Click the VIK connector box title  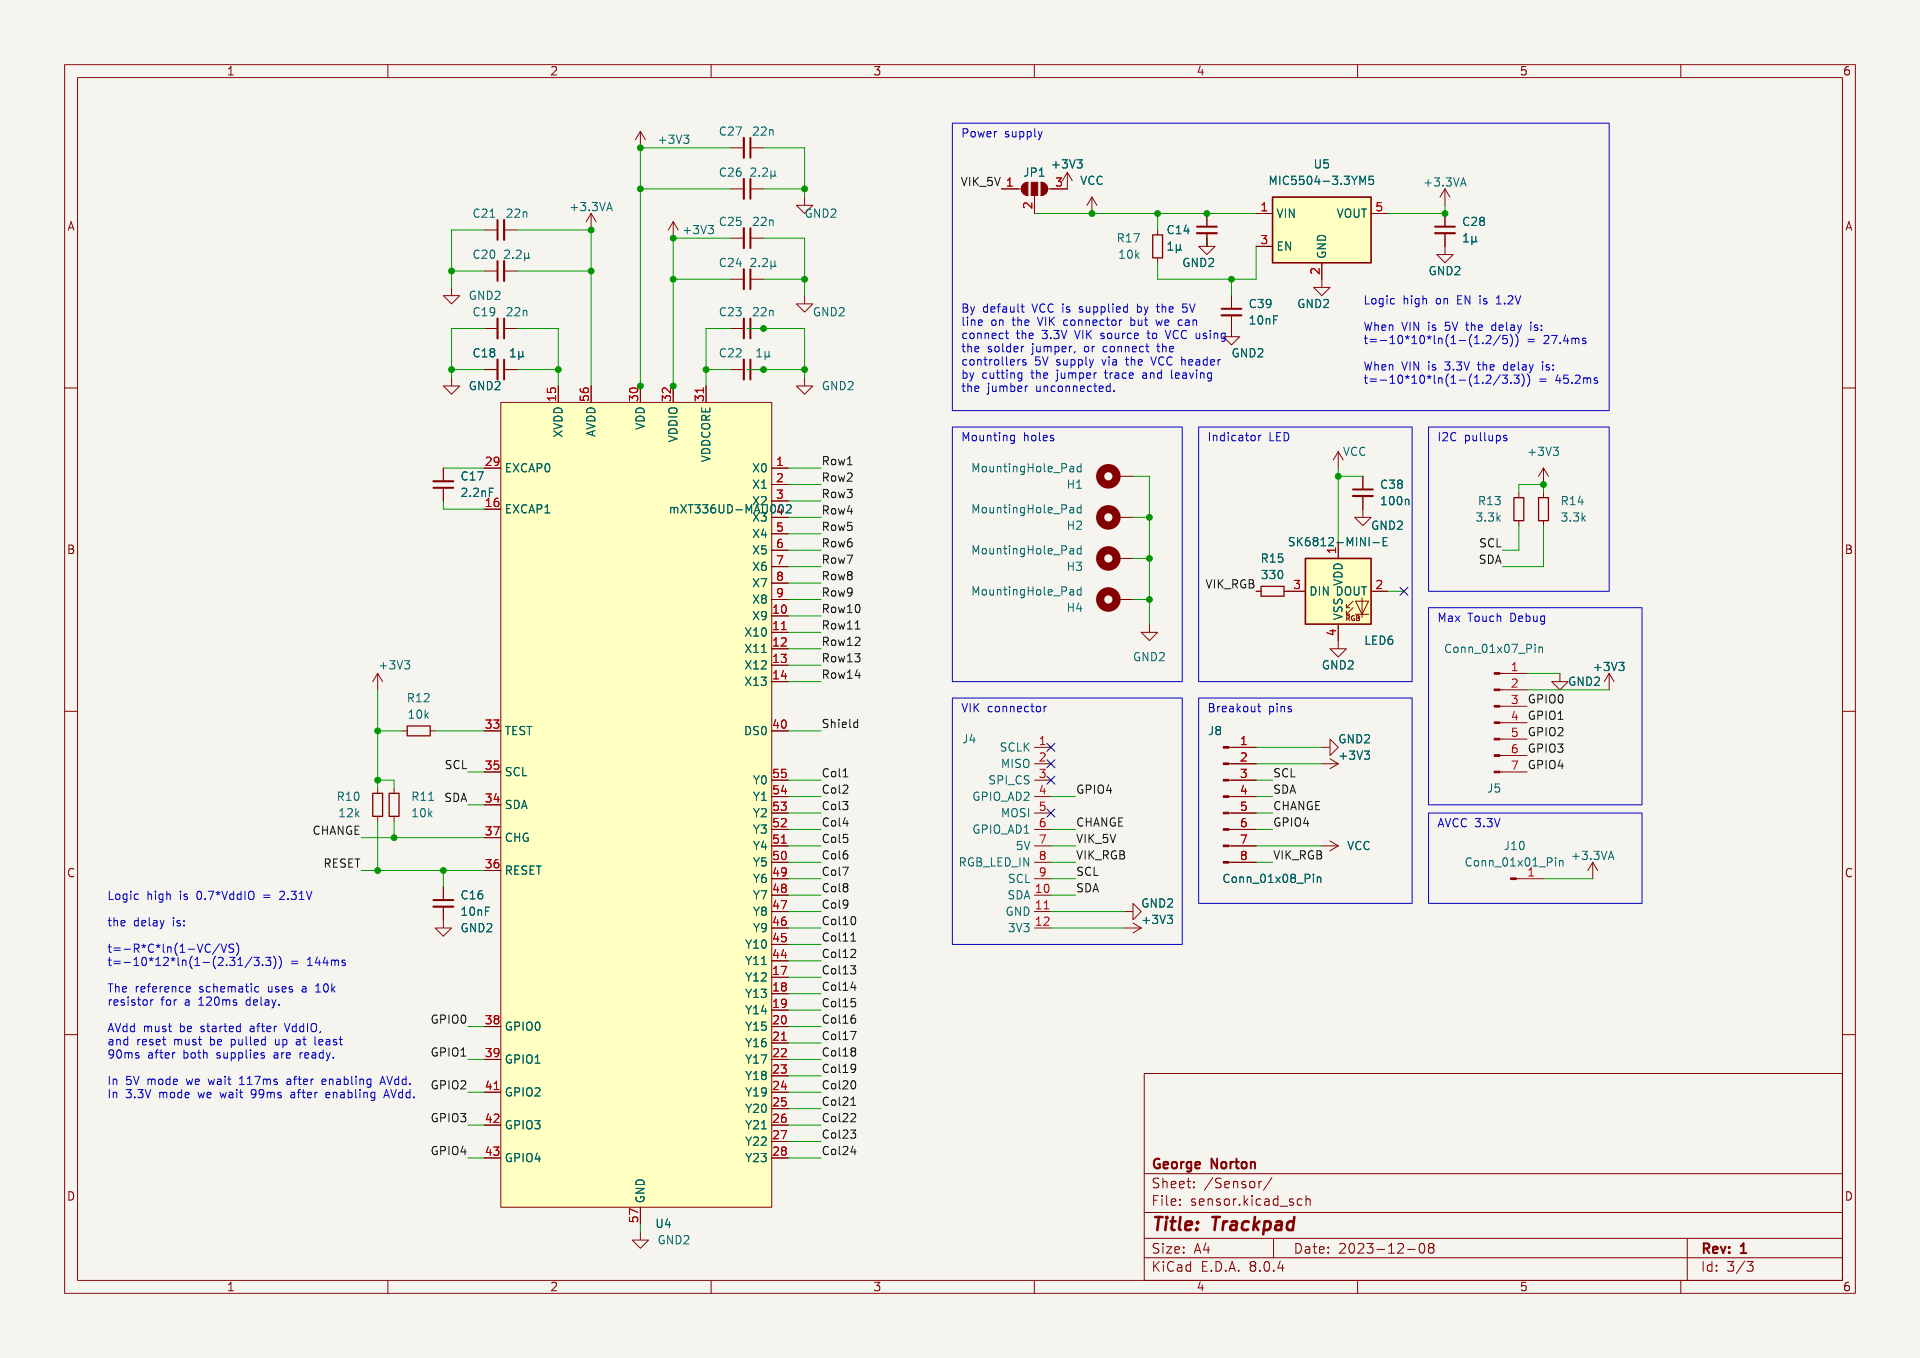[x=1004, y=708]
